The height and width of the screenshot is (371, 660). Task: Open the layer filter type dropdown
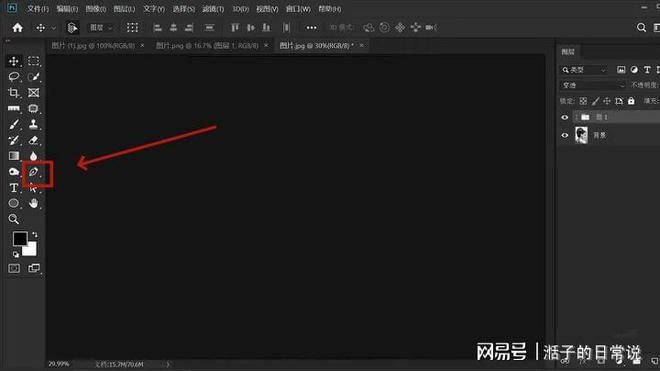pos(584,70)
